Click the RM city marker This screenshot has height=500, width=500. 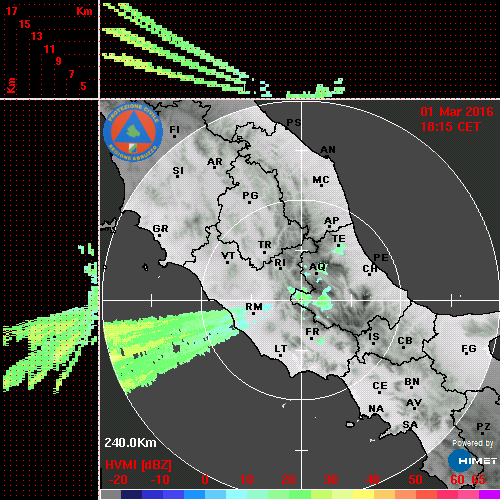click(254, 314)
